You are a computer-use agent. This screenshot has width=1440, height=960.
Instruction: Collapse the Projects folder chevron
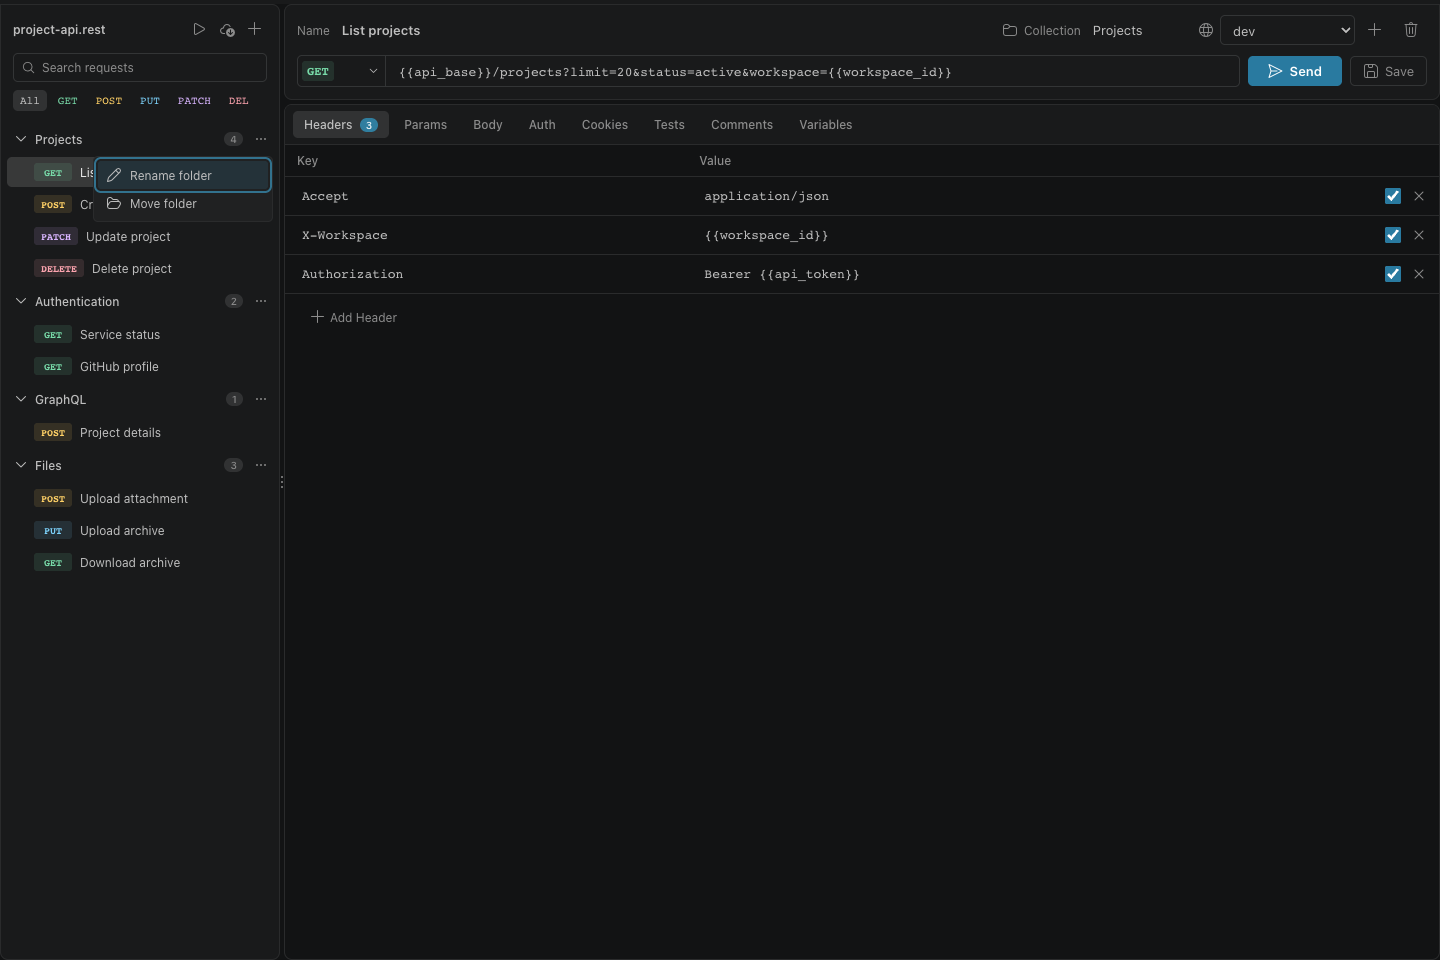[x=21, y=139]
